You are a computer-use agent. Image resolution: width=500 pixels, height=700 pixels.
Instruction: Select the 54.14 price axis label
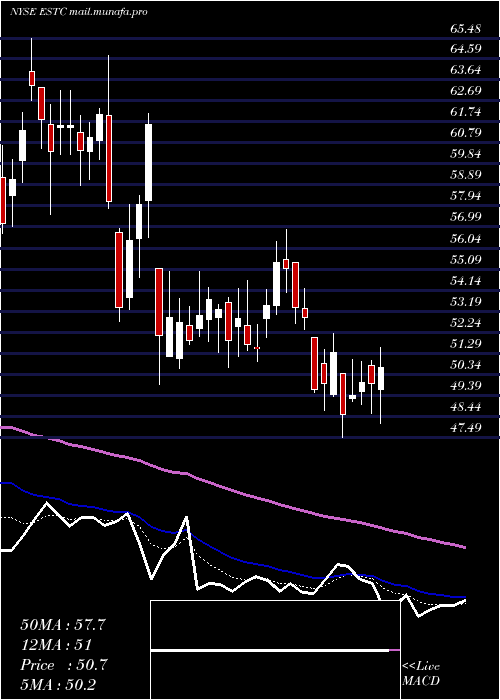point(466,280)
